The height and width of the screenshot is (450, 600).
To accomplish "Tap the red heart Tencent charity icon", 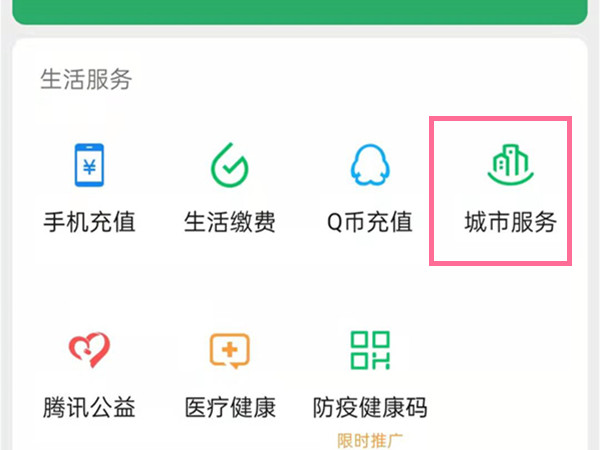I will click(89, 350).
